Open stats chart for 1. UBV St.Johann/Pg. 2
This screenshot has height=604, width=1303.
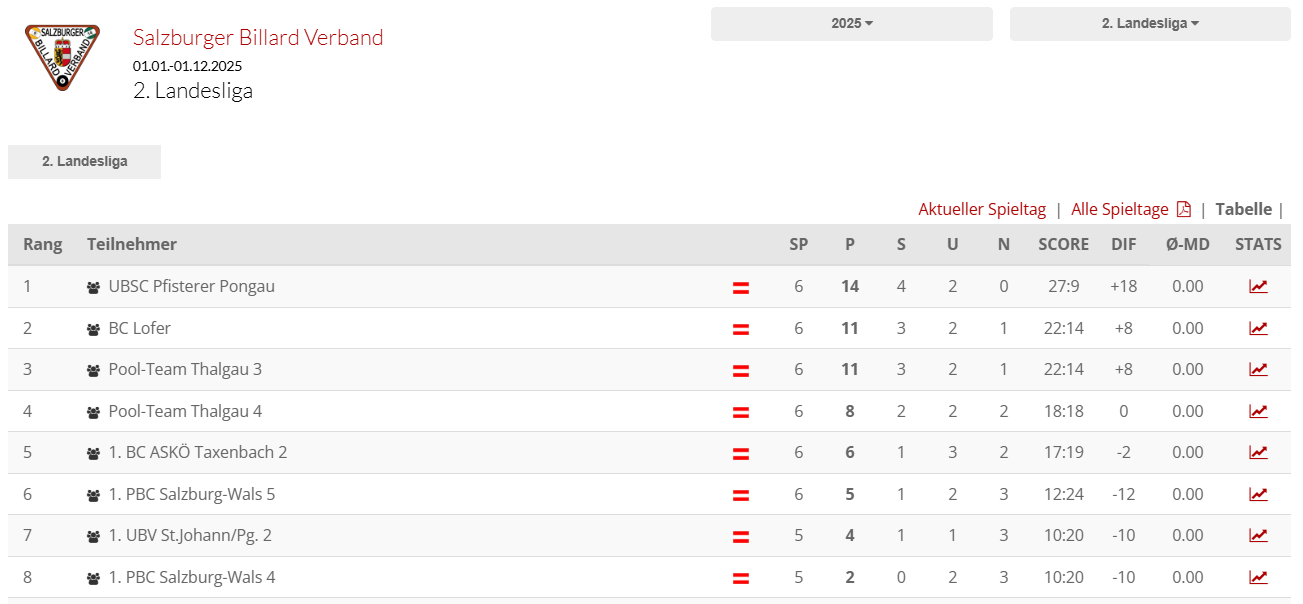pyautogui.click(x=1258, y=536)
